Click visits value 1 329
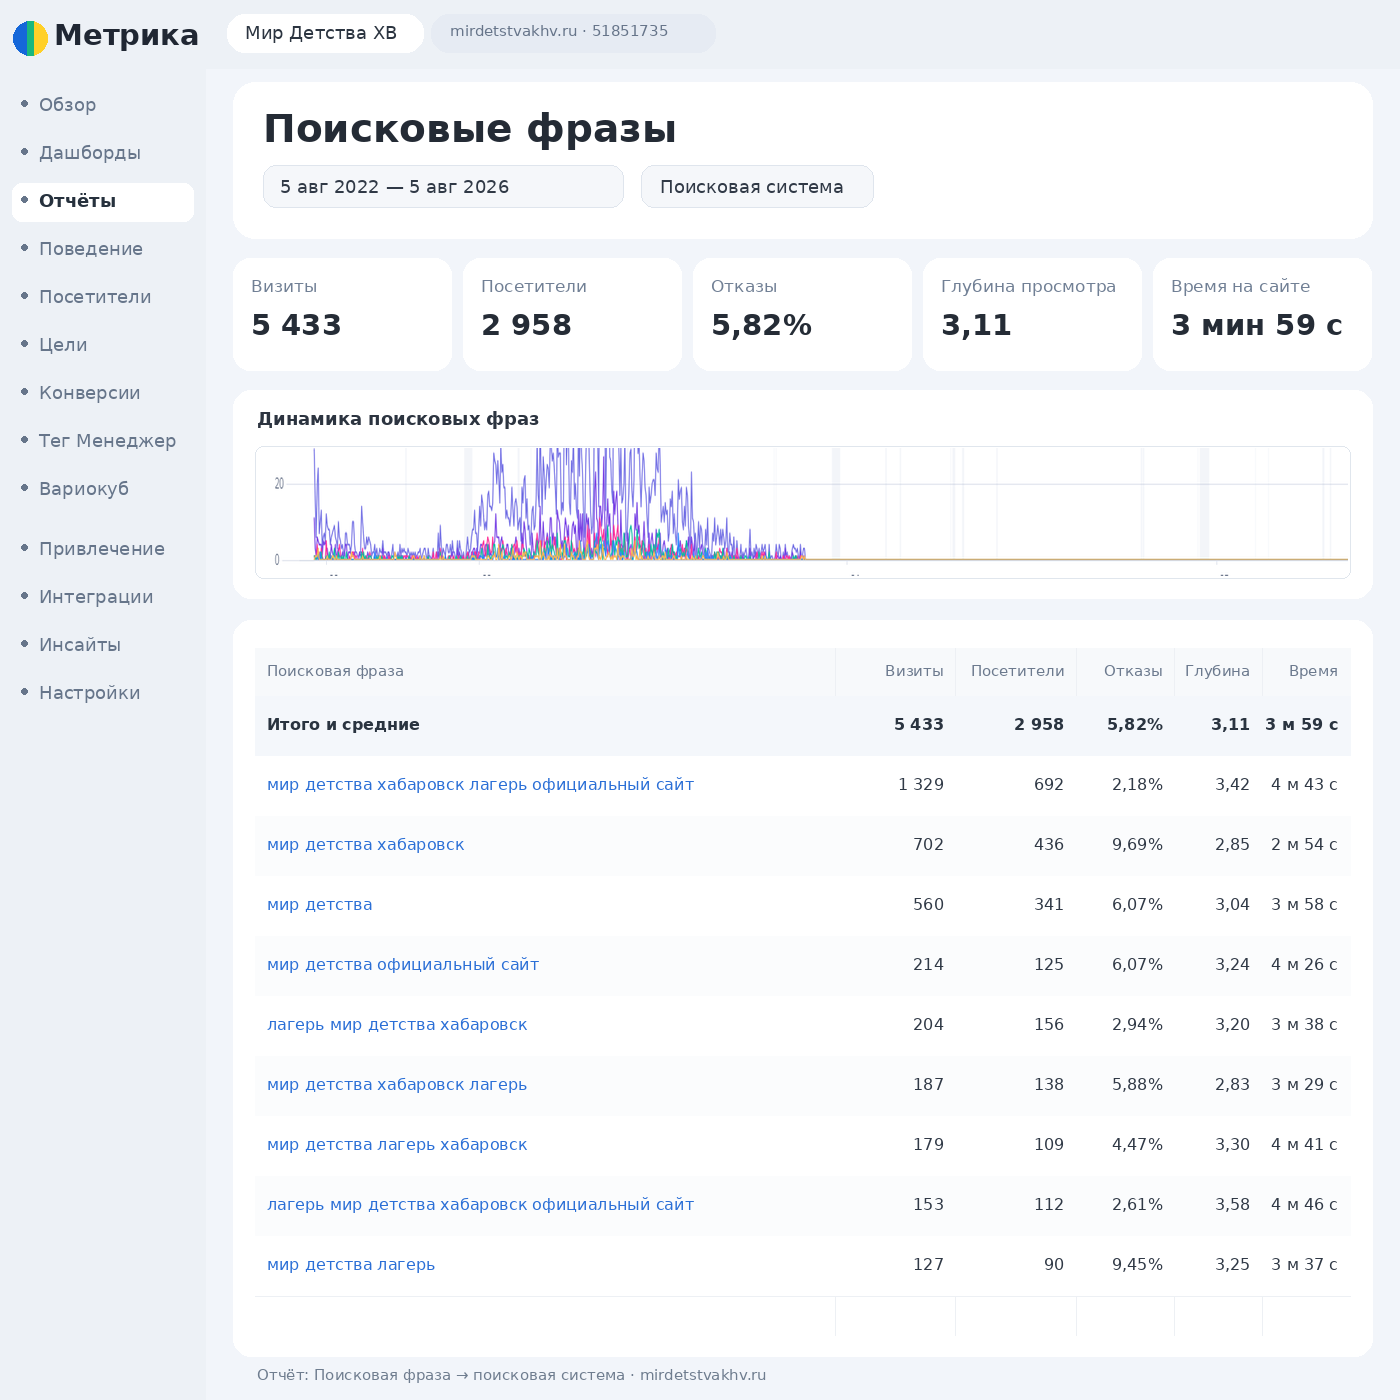 coord(920,785)
